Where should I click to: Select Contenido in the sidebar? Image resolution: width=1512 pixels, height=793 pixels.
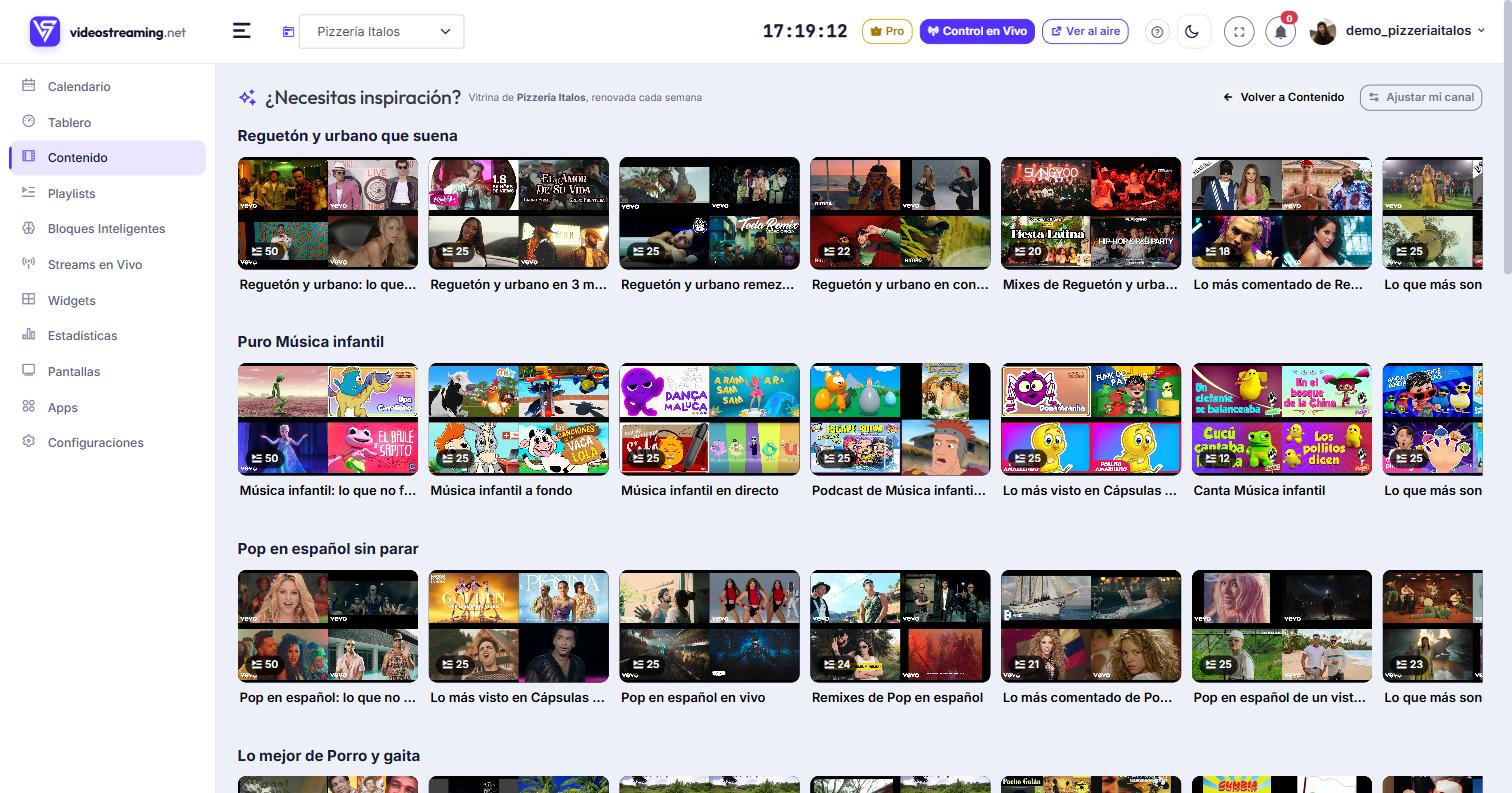(107, 157)
